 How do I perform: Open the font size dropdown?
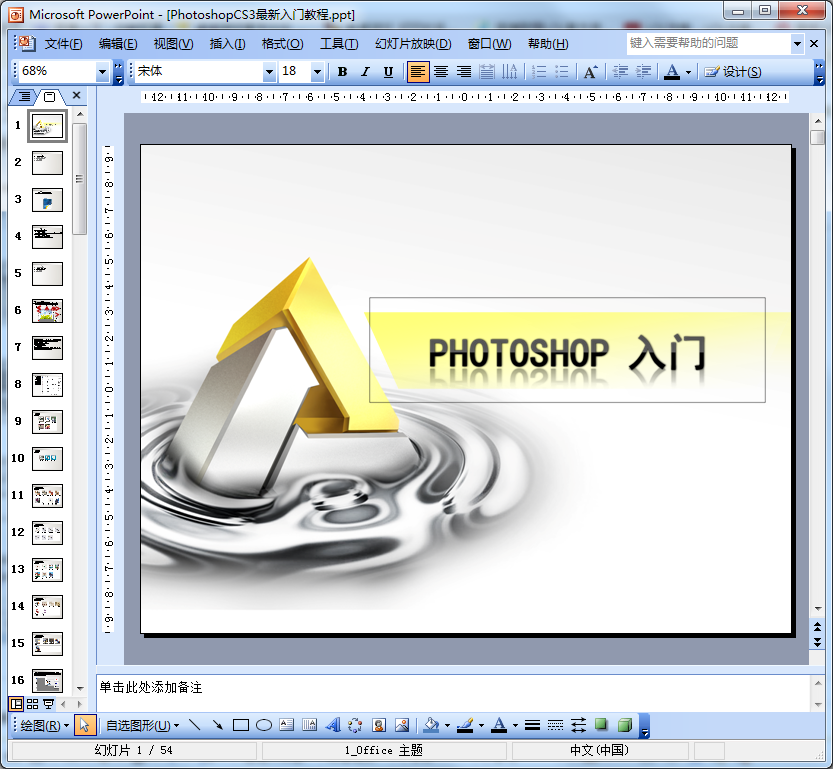click(x=317, y=71)
